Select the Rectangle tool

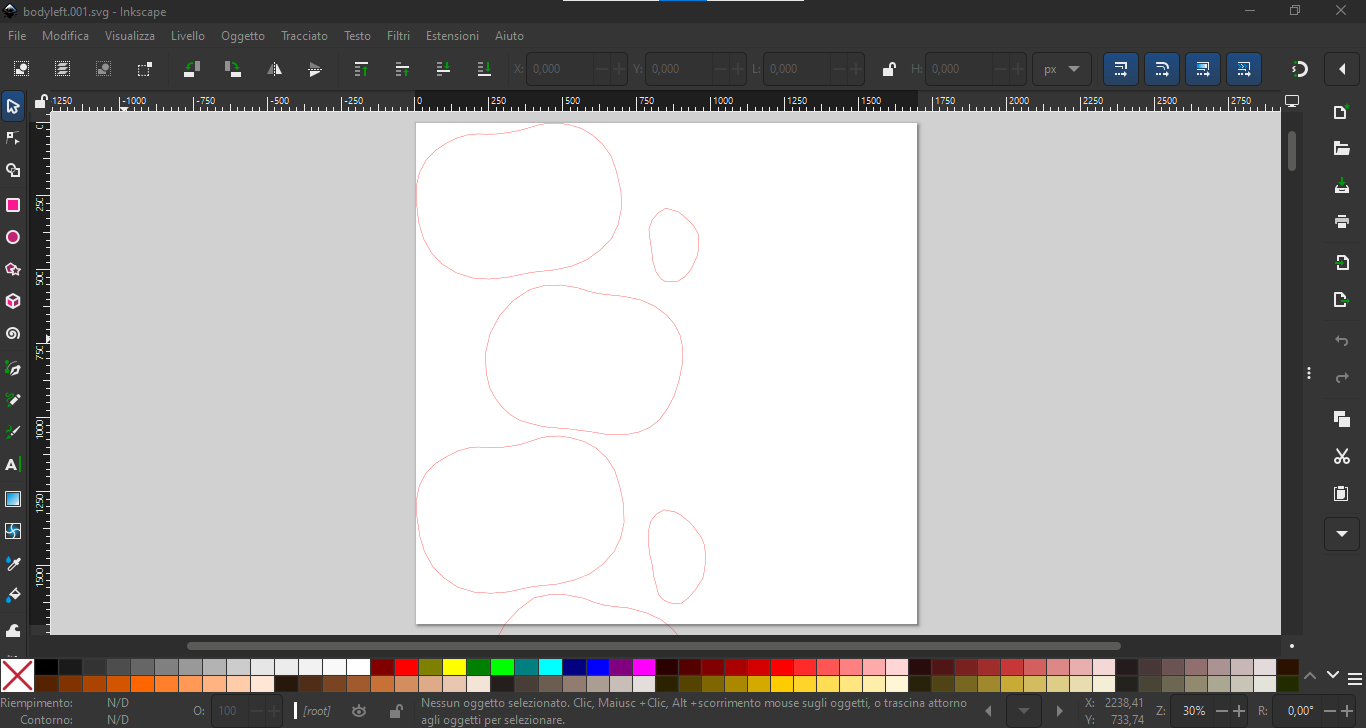pyautogui.click(x=13, y=205)
